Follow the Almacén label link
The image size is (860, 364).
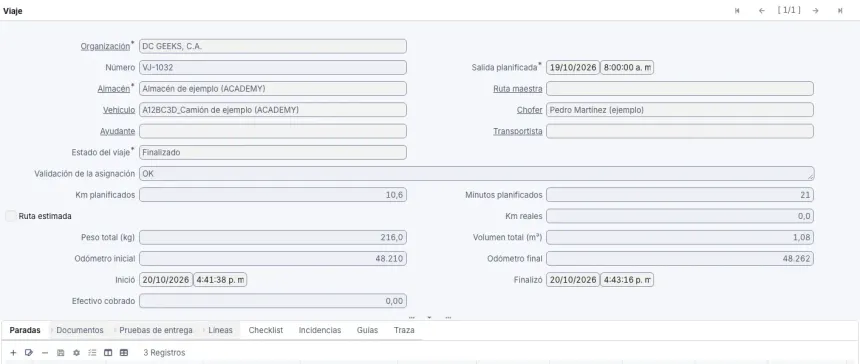(114, 89)
